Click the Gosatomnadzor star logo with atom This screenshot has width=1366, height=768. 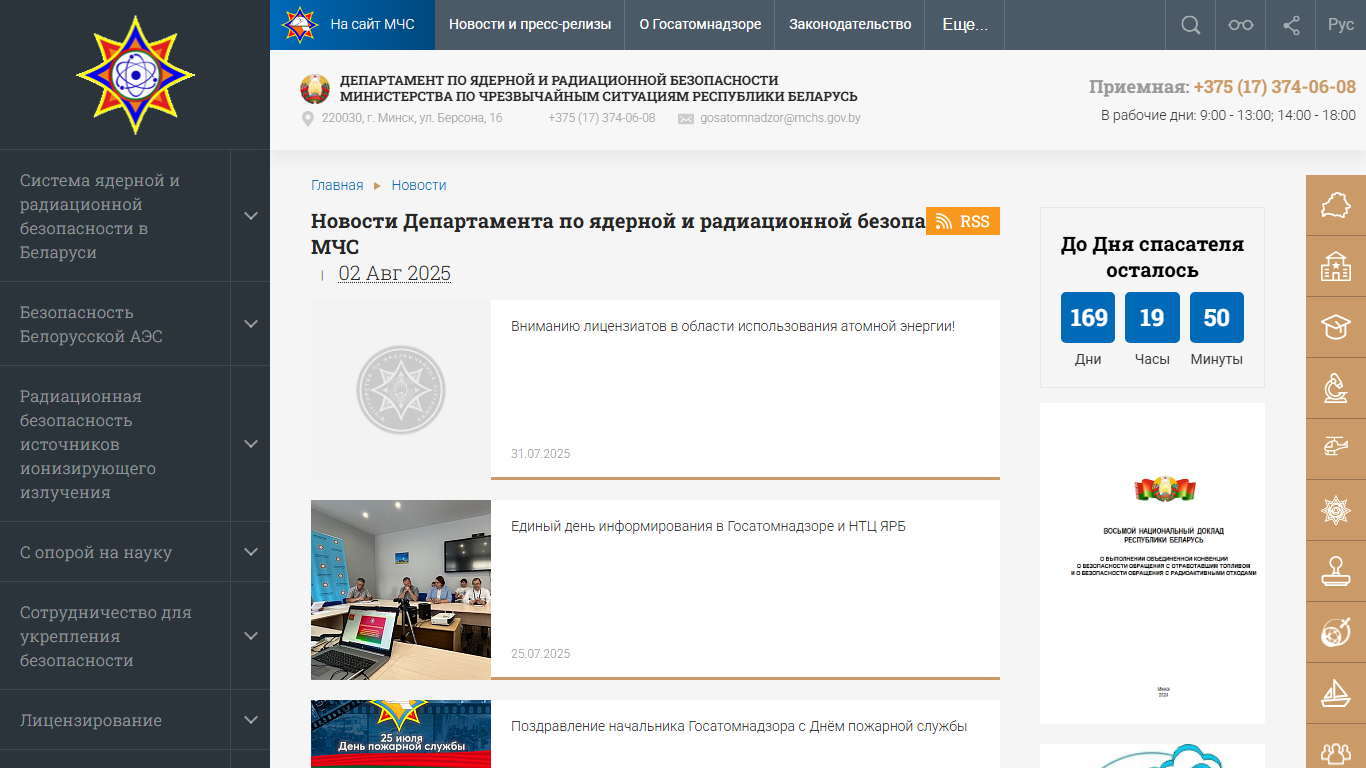click(135, 75)
